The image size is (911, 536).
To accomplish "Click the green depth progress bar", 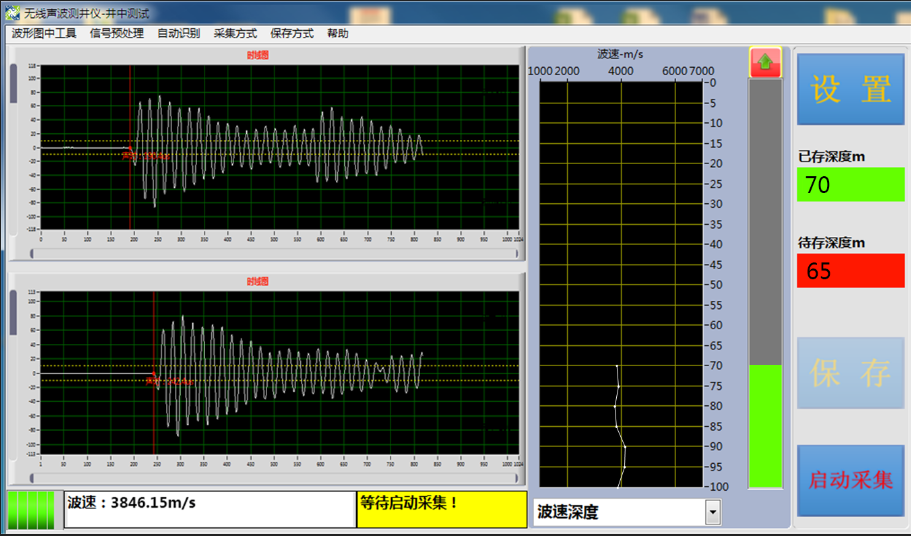I will click(x=766, y=426).
